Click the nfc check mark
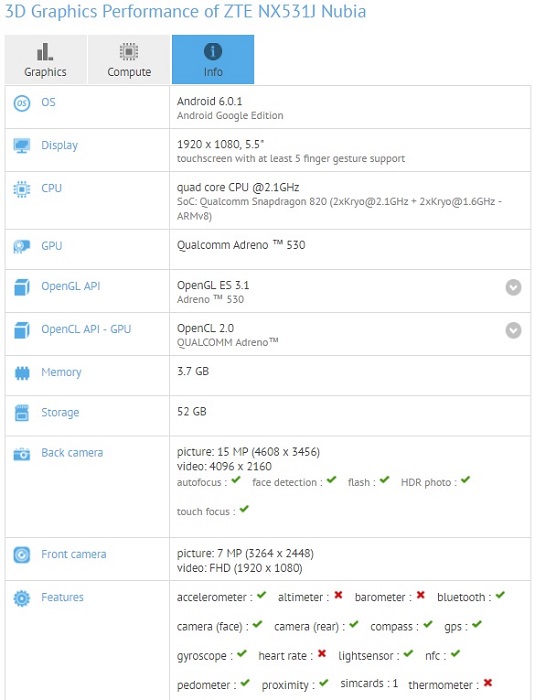Screen dimensions: 535x700 point(455,654)
